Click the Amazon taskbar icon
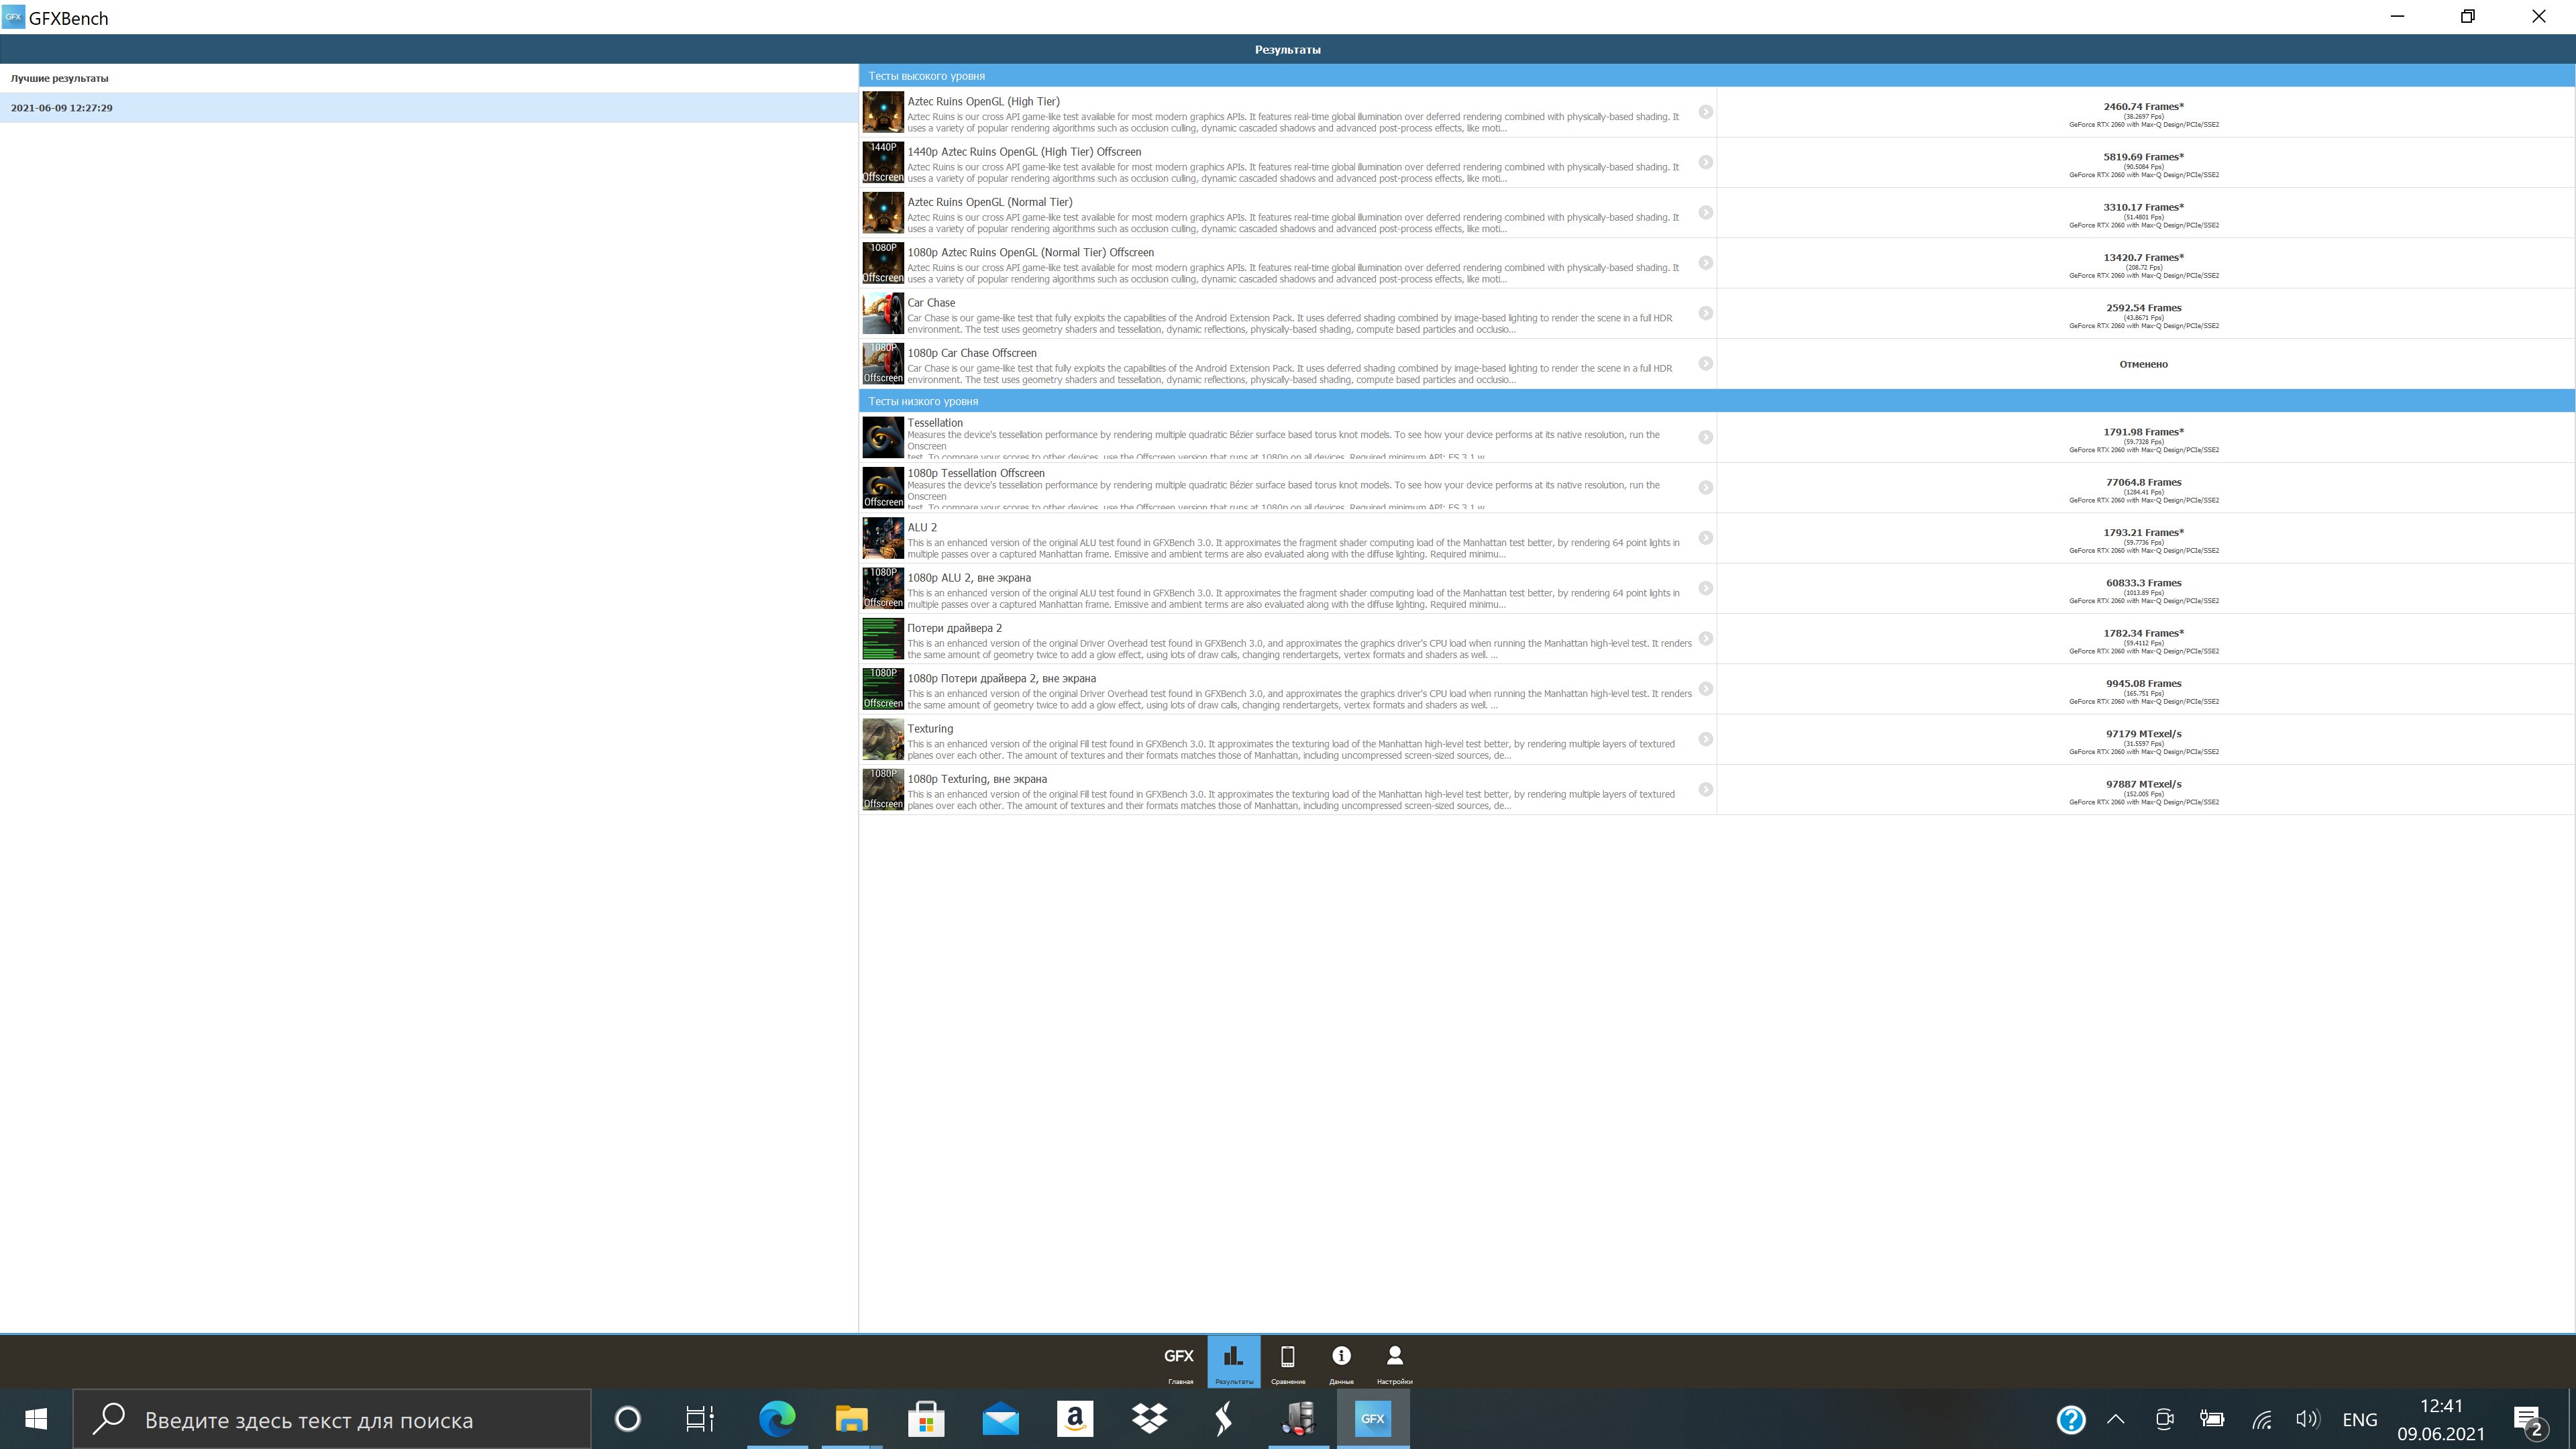The image size is (2576, 1449). 1075,1418
